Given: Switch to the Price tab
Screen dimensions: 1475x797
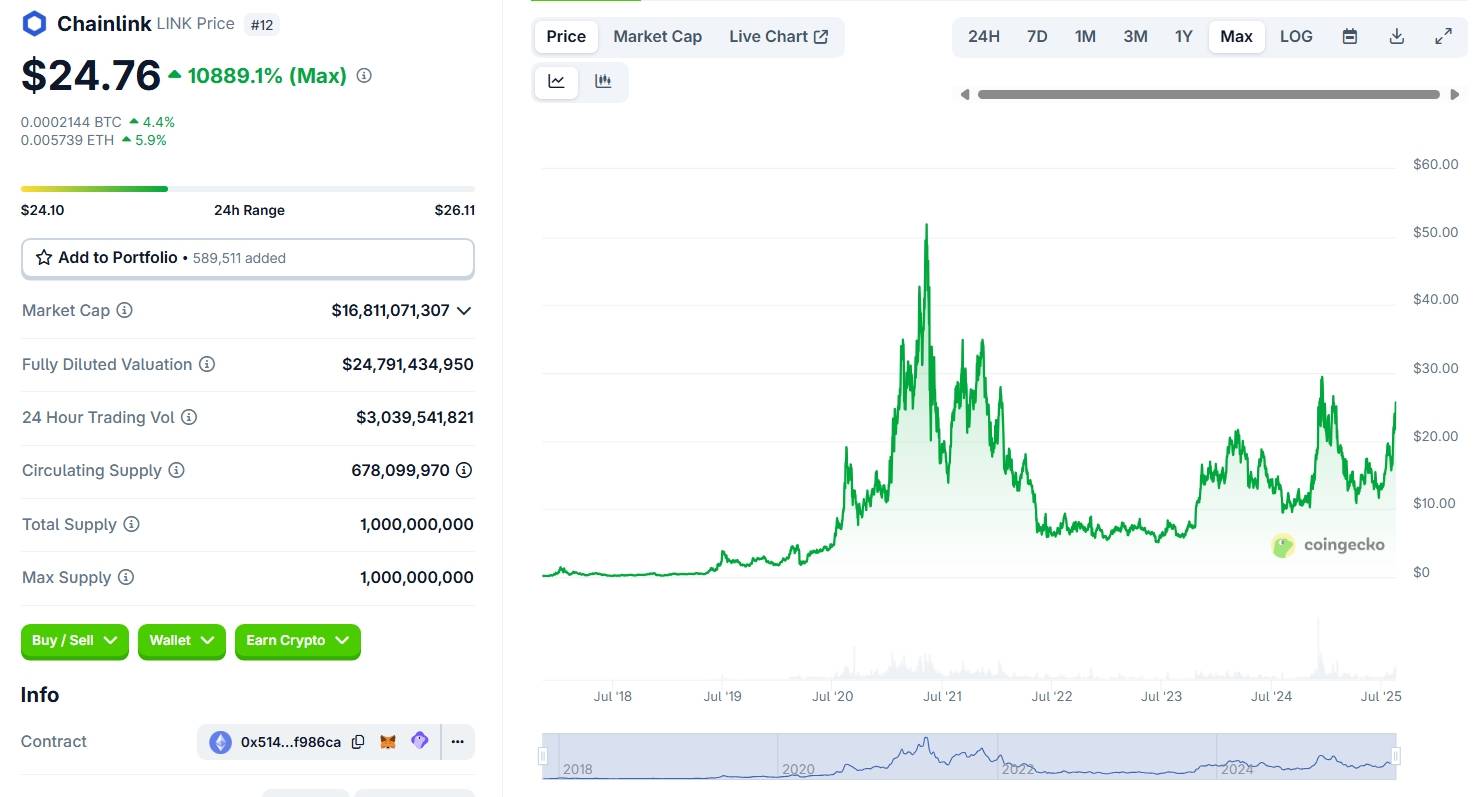Looking at the screenshot, I should pos(566,37).
